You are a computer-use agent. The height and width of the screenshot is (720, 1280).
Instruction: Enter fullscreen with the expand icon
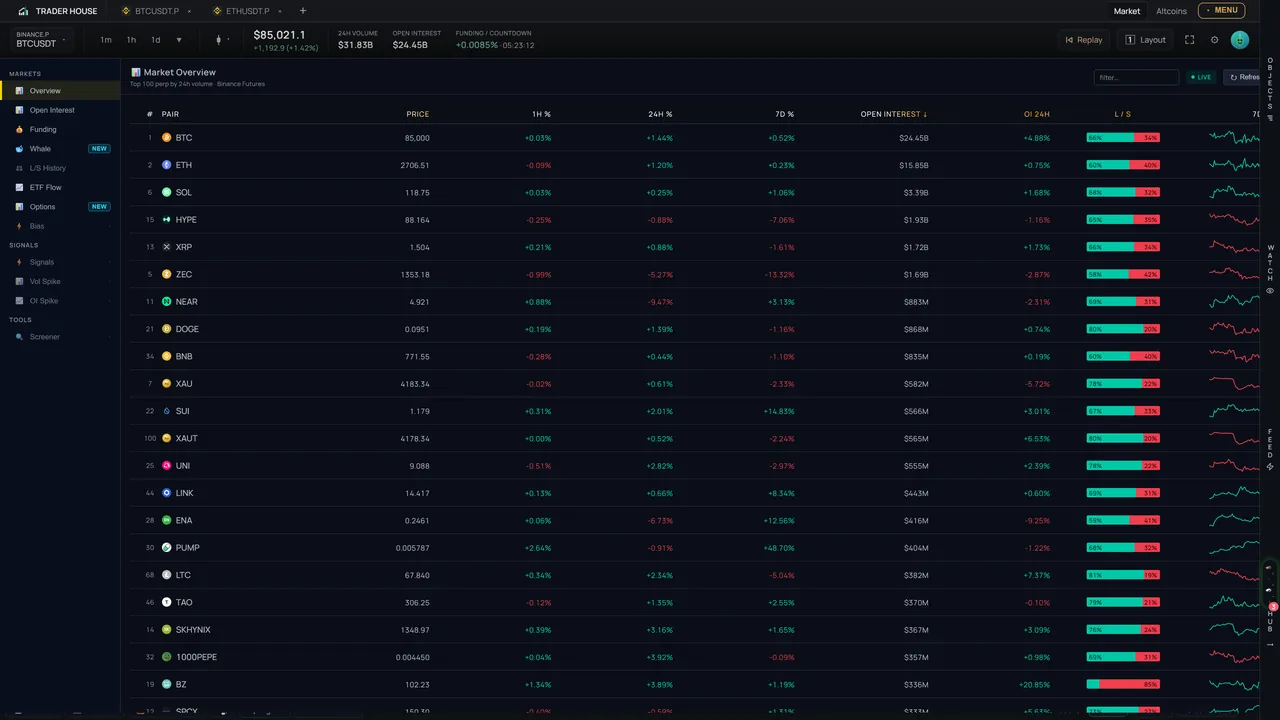[1190, 40]
